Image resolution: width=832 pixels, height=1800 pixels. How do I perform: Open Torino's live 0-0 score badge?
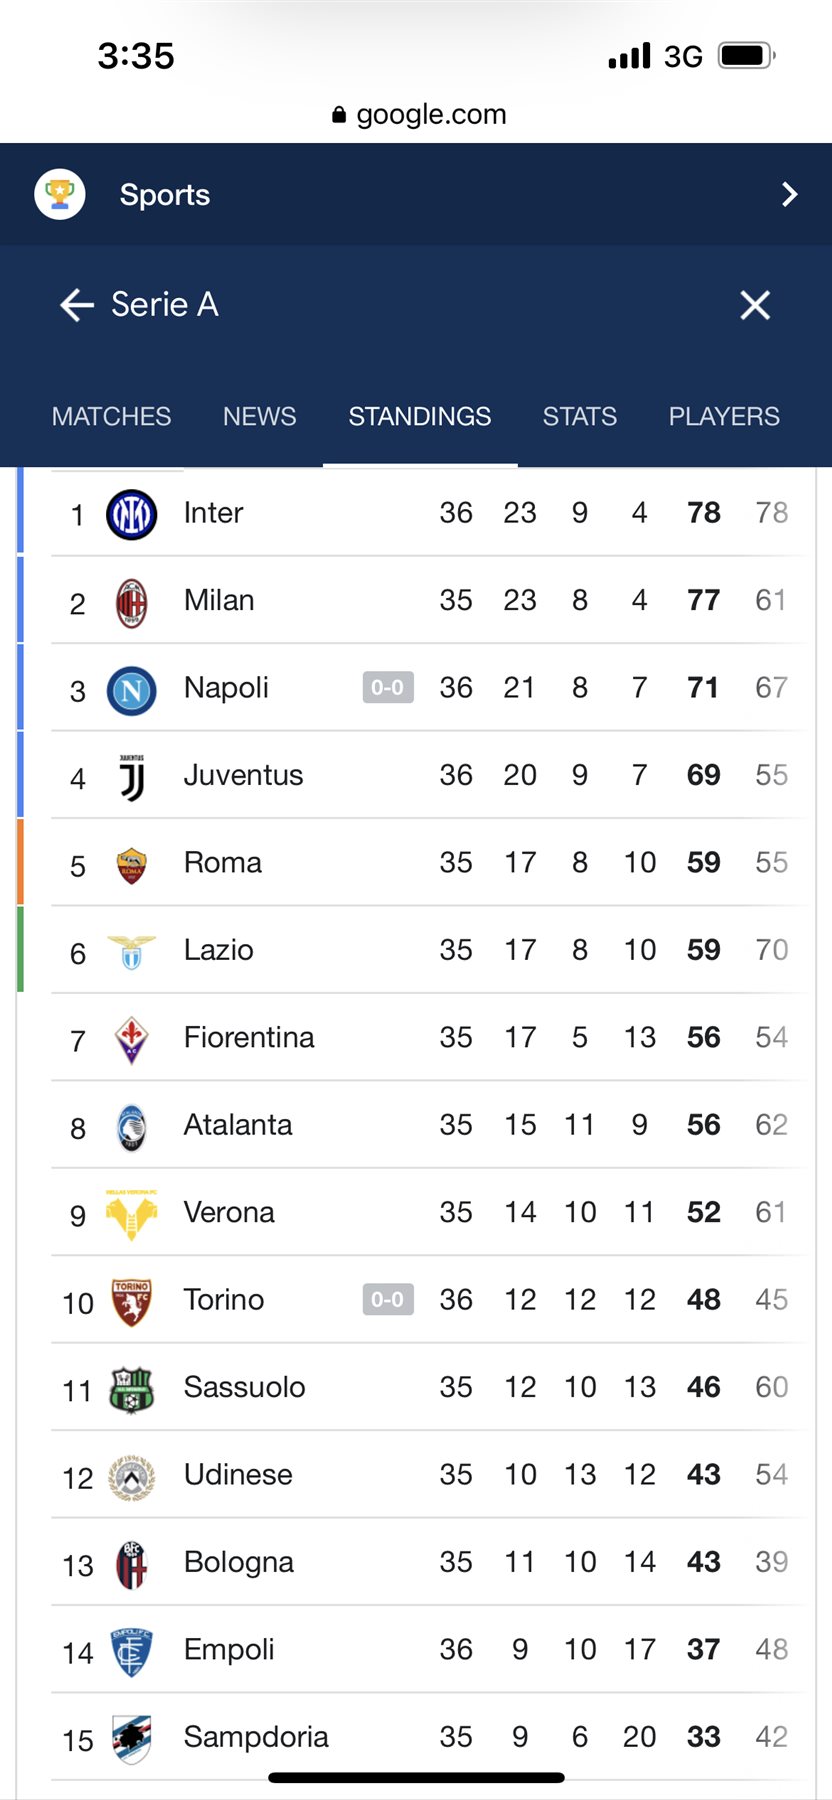point(388,1300)
